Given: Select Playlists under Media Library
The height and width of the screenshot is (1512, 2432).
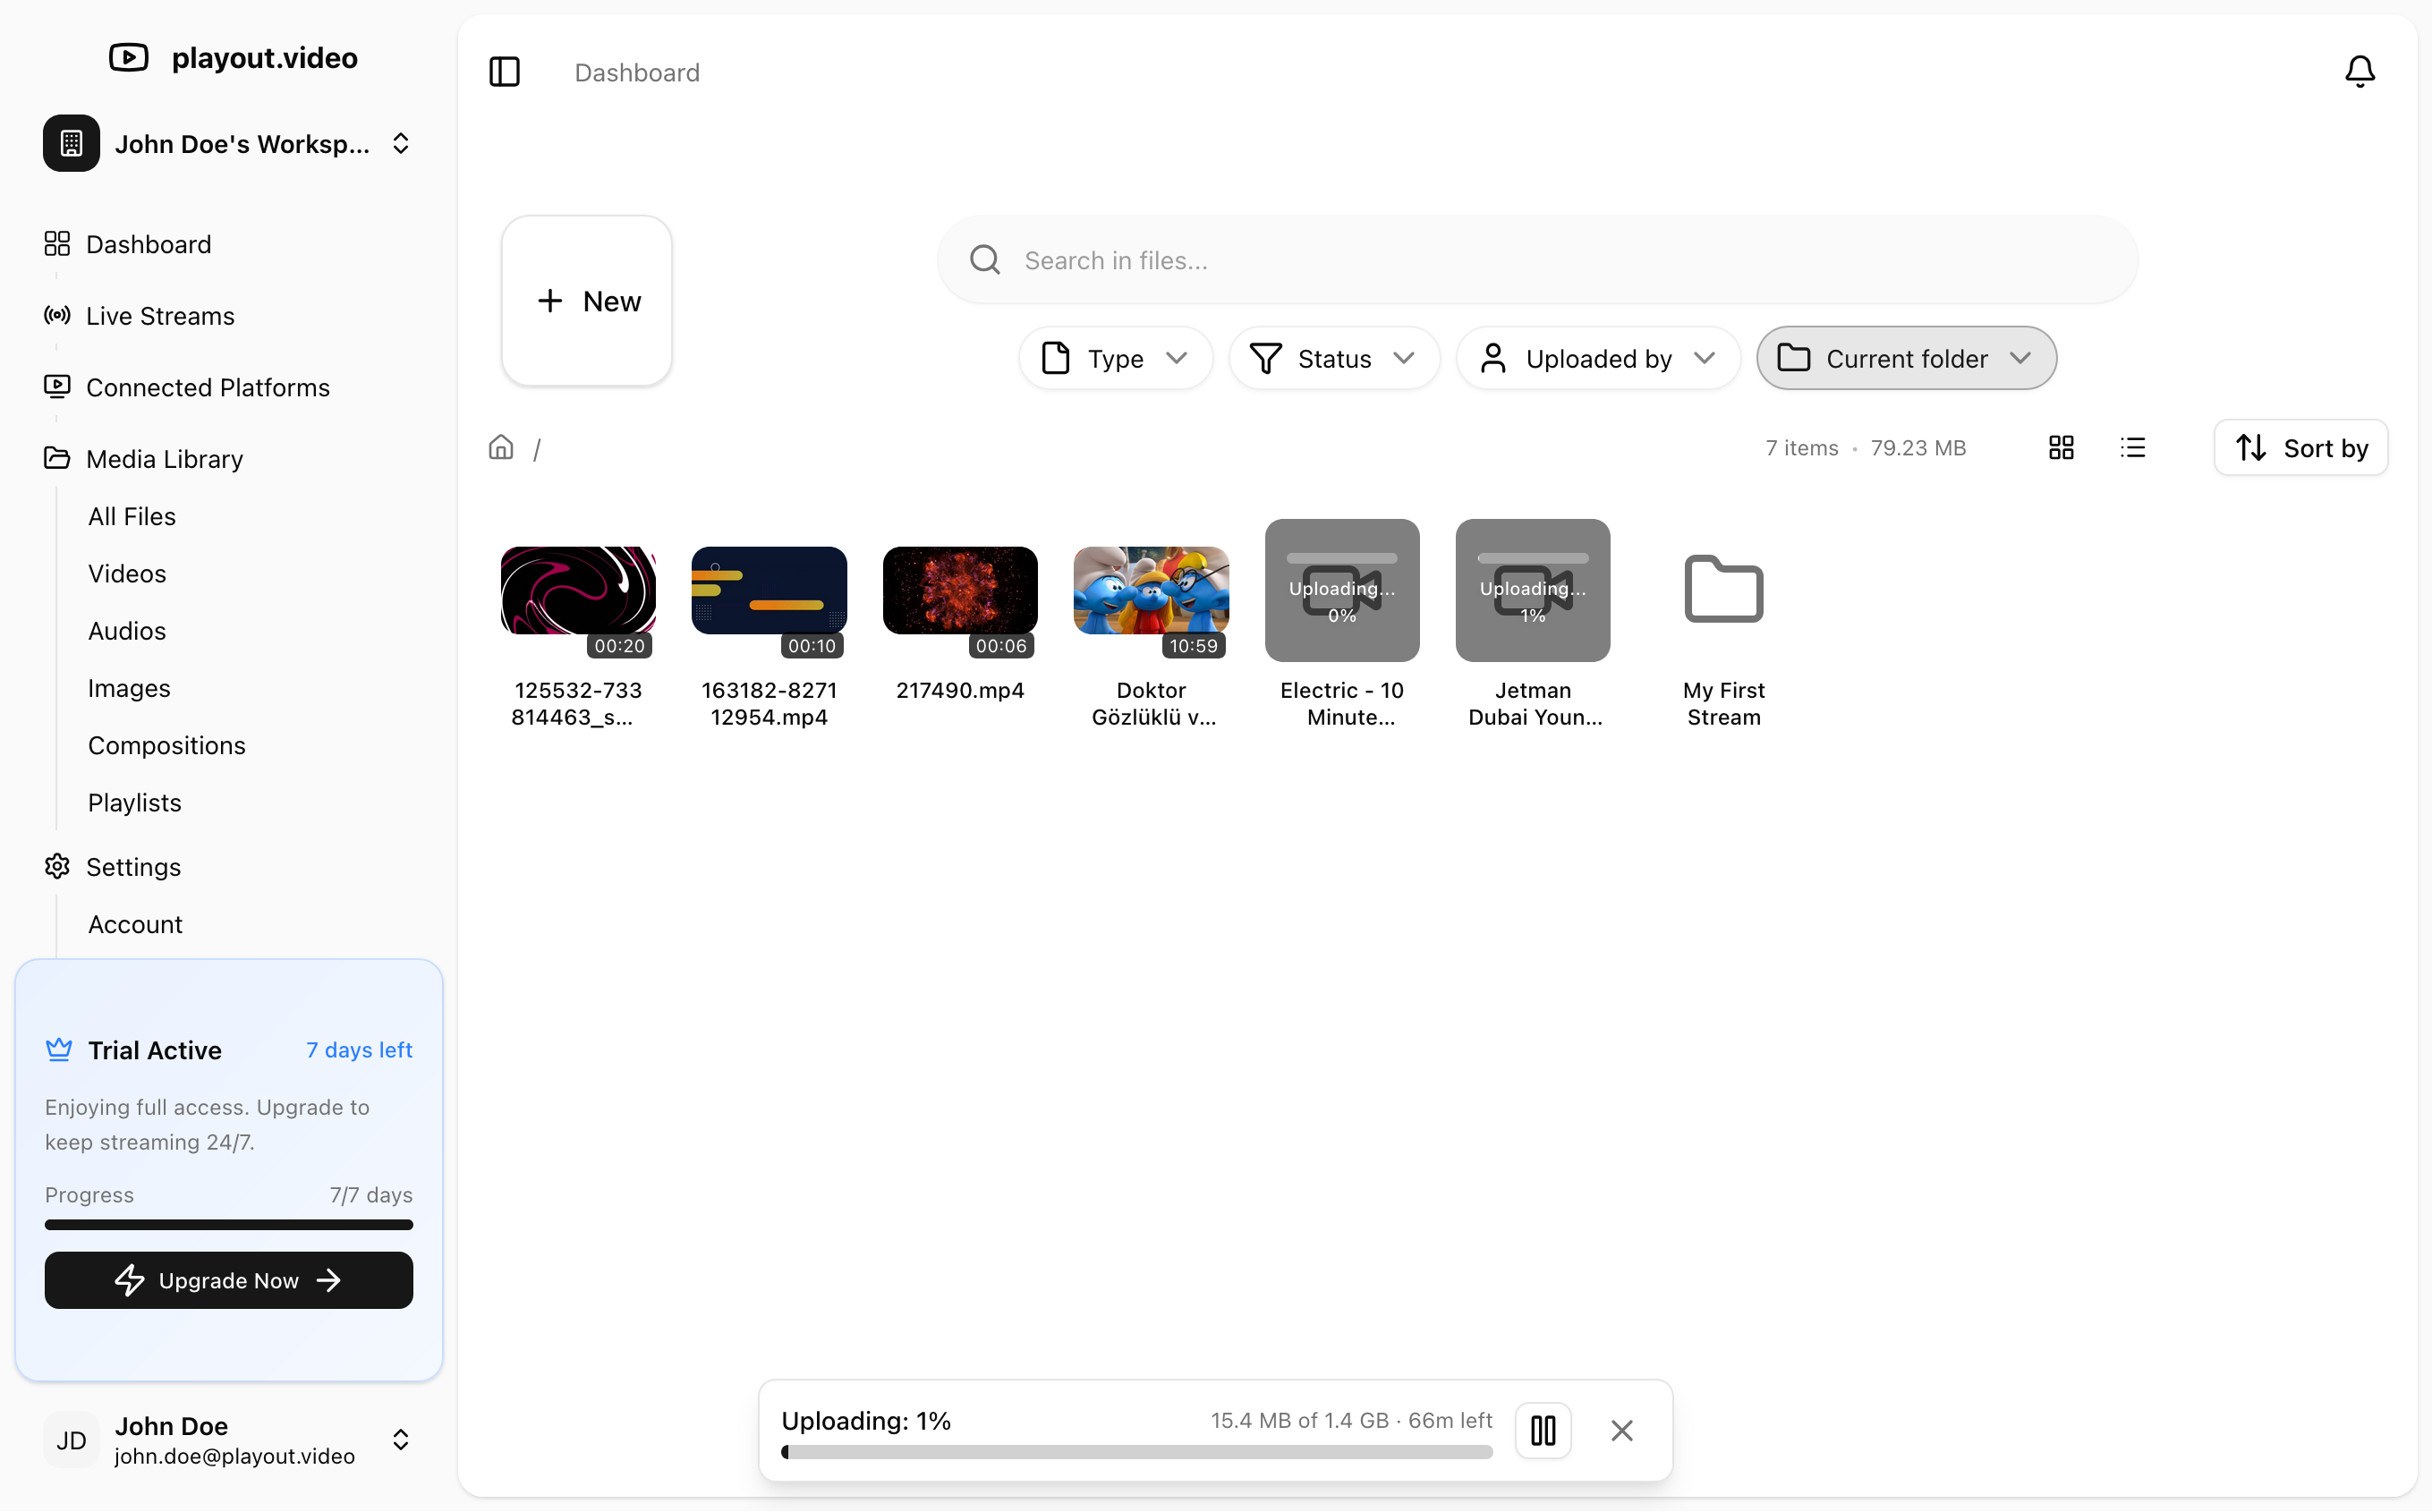Looking at the screenshot, I should [134, 802].
